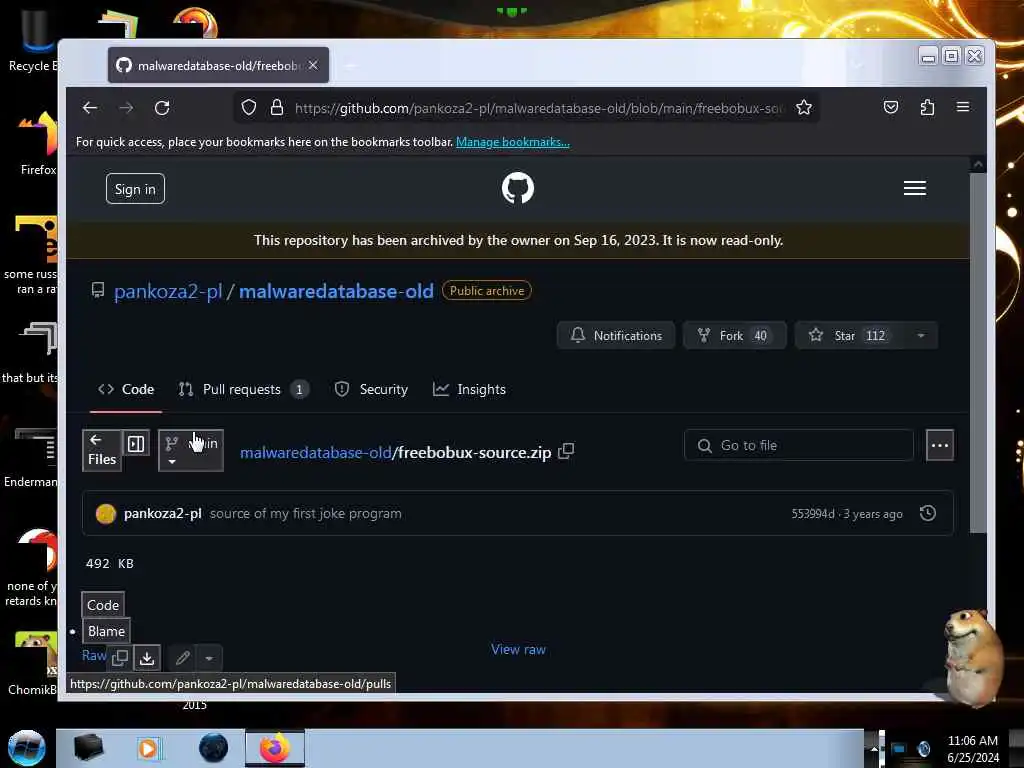The width and height of the screenshot is (1024, 768).
Task: Open the taskbar clock showing 11:06 AM
Action: 972,749
